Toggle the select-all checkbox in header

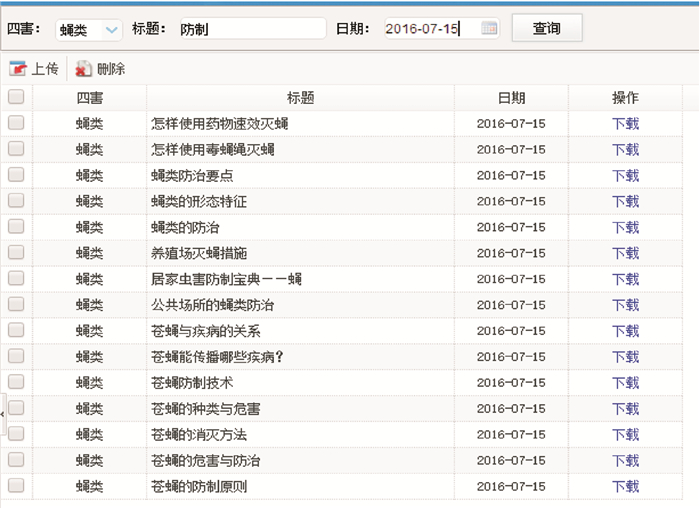[x=16, y=98]
